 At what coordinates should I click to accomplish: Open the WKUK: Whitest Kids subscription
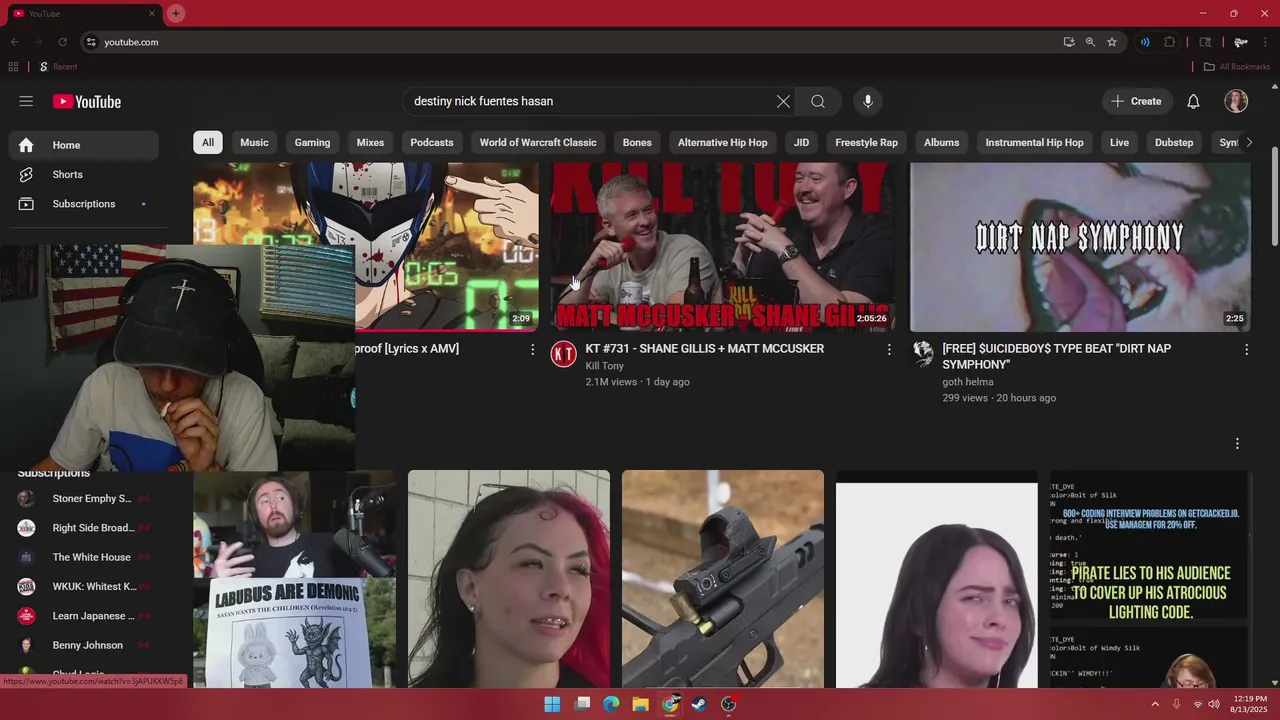coord(85,586)
